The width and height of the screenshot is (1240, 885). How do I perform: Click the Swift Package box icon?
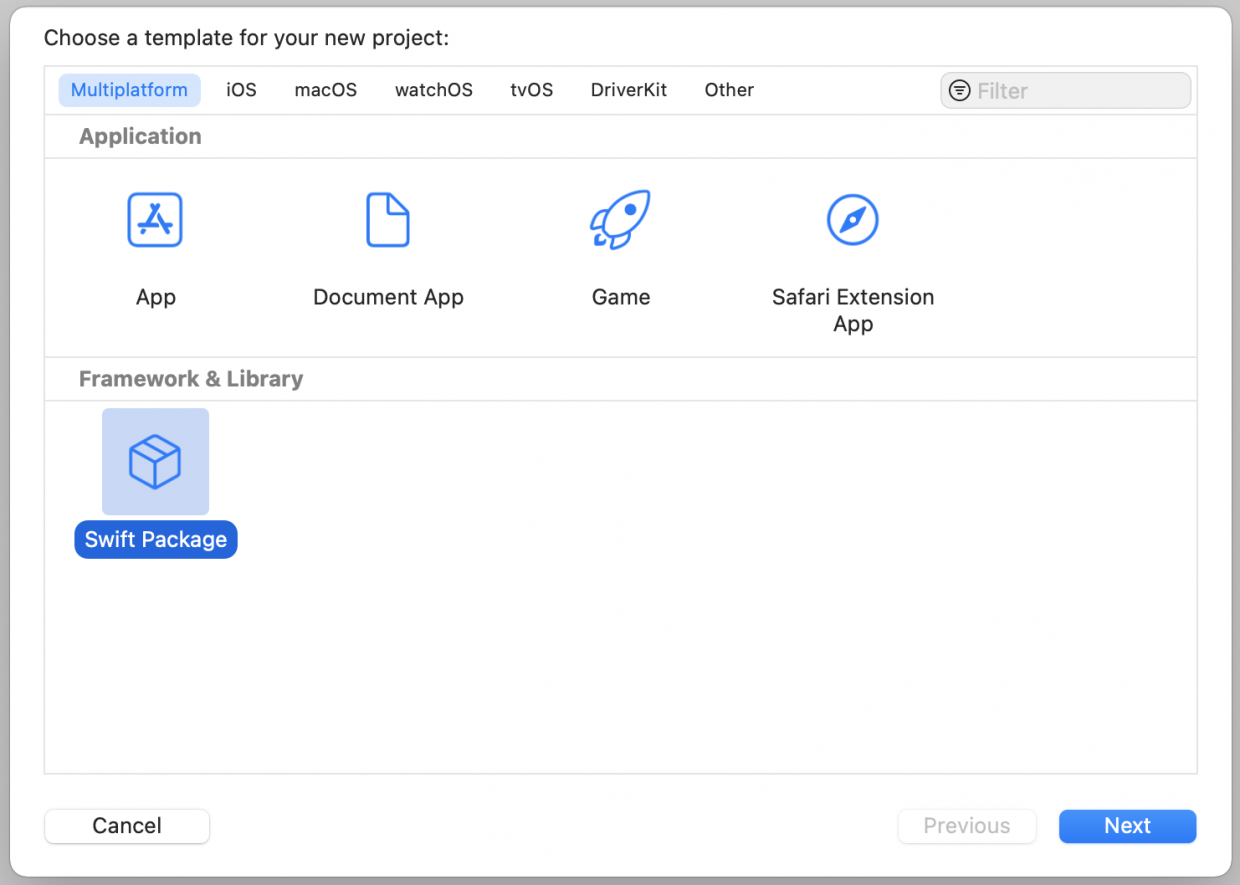[155, 462]
